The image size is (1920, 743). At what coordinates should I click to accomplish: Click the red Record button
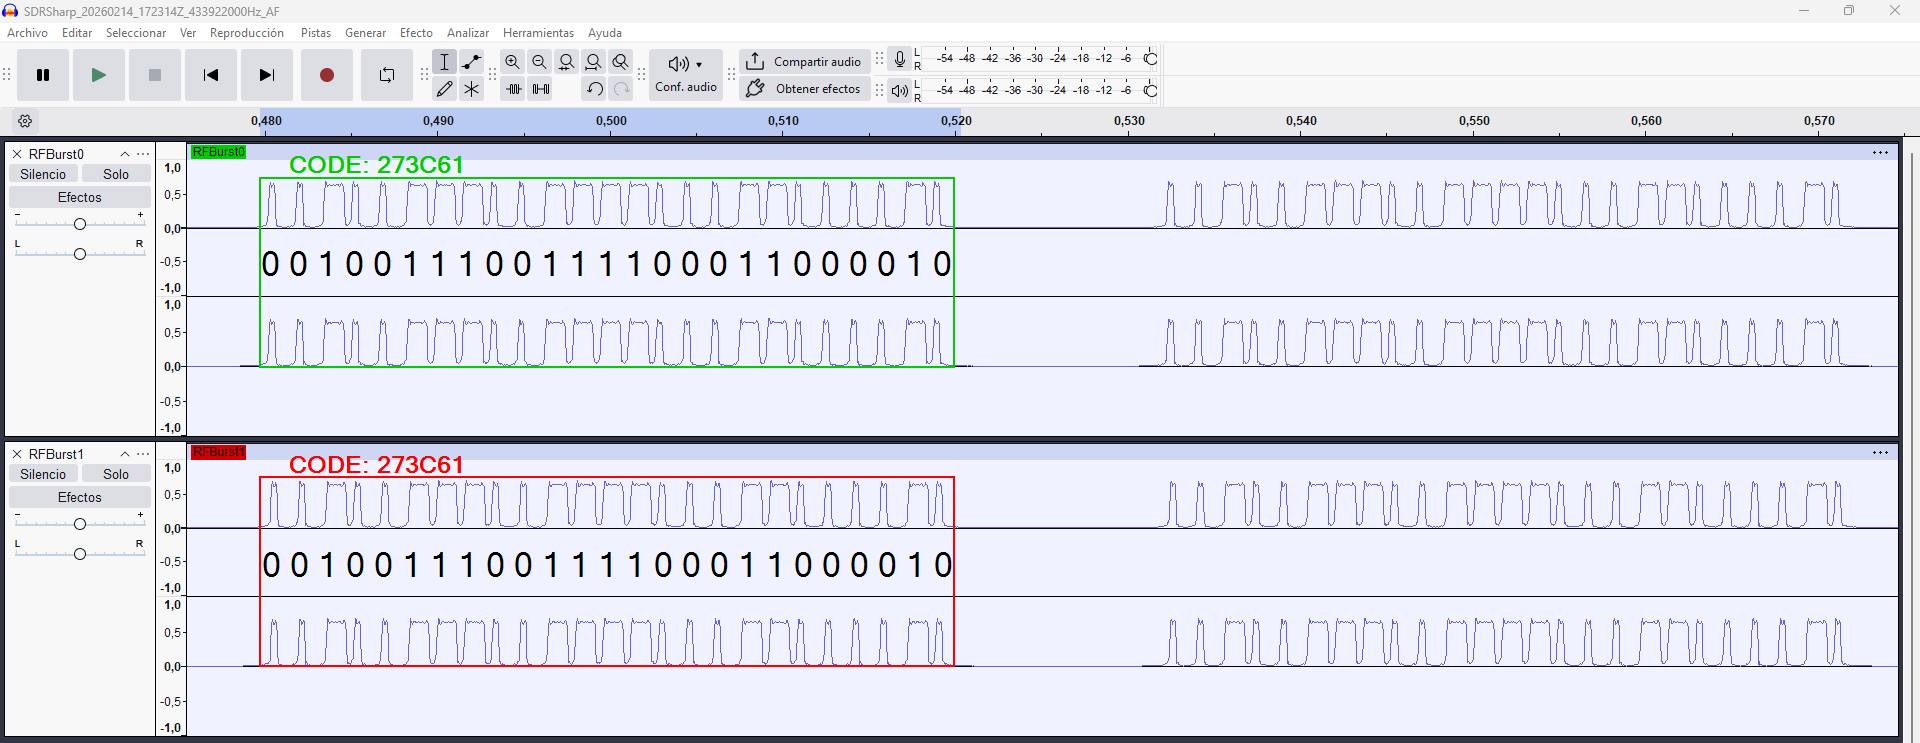tap(326, 75)
